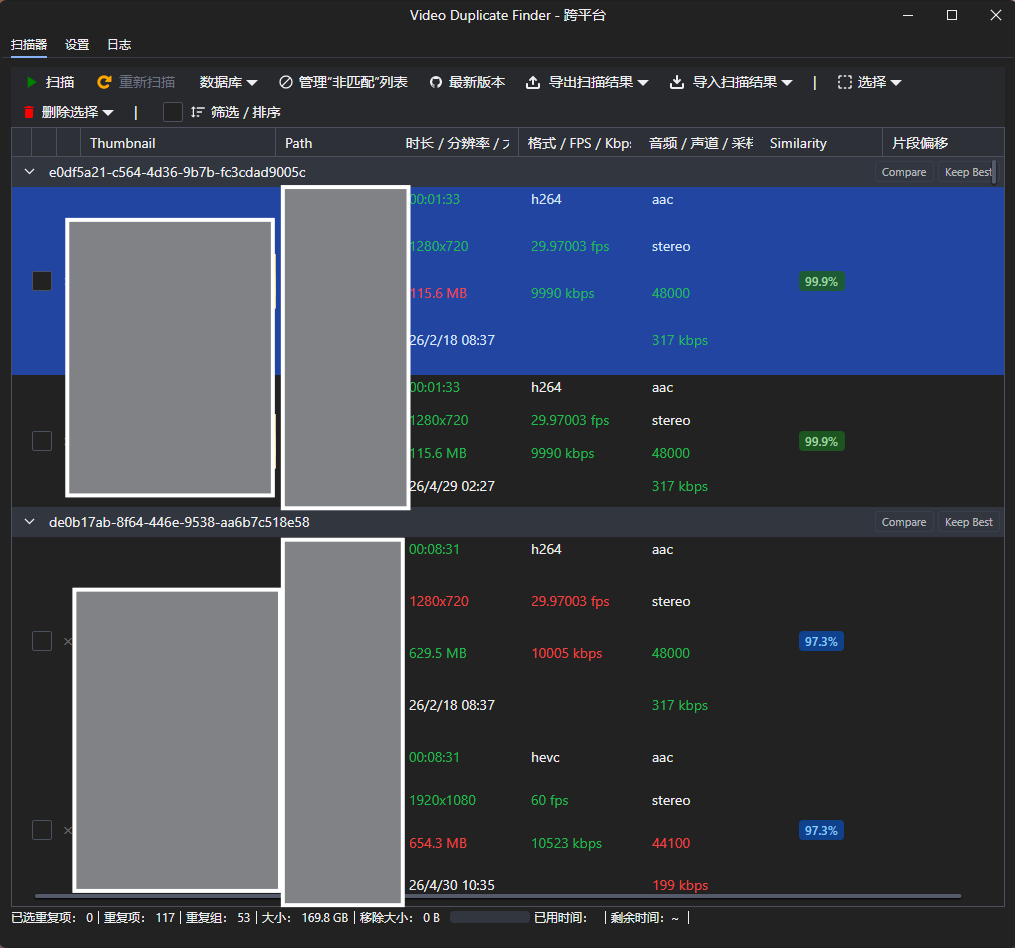The height and width of the screenshot is (948, 1015).
Task: Open the database dropdown menu
Action: tap(228, 82)
